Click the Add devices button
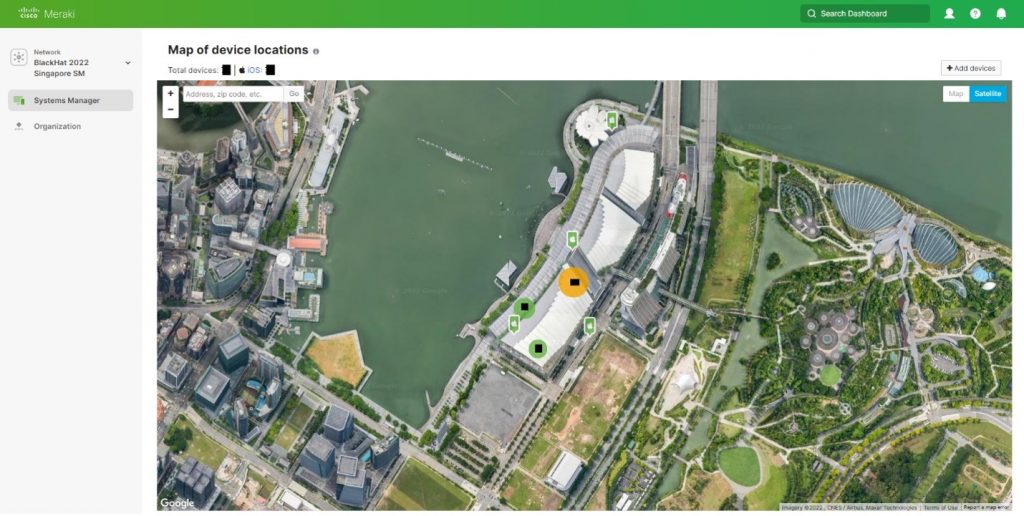 coord(970,68)
